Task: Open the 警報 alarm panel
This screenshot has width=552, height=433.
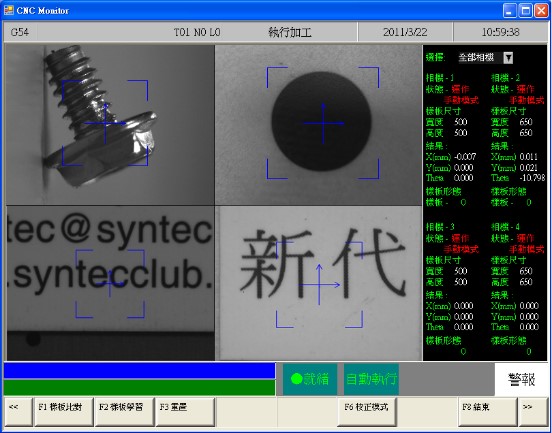Action: coord(521,379)
